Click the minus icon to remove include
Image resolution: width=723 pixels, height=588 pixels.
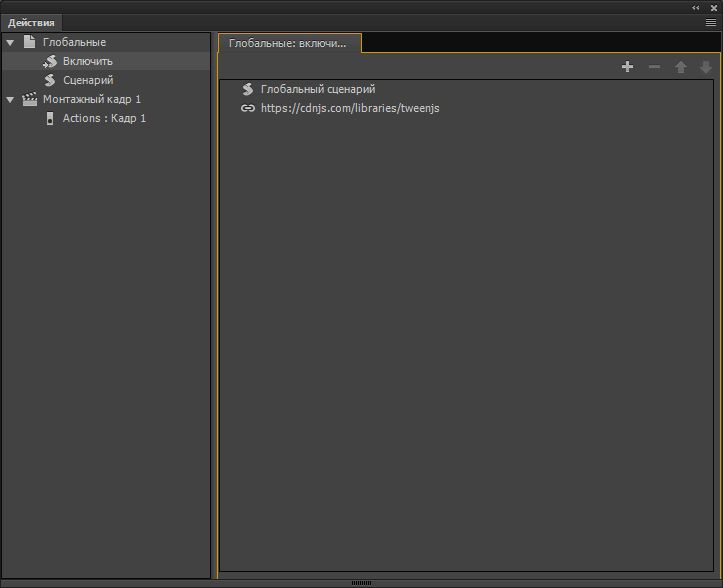coord(654,67)
